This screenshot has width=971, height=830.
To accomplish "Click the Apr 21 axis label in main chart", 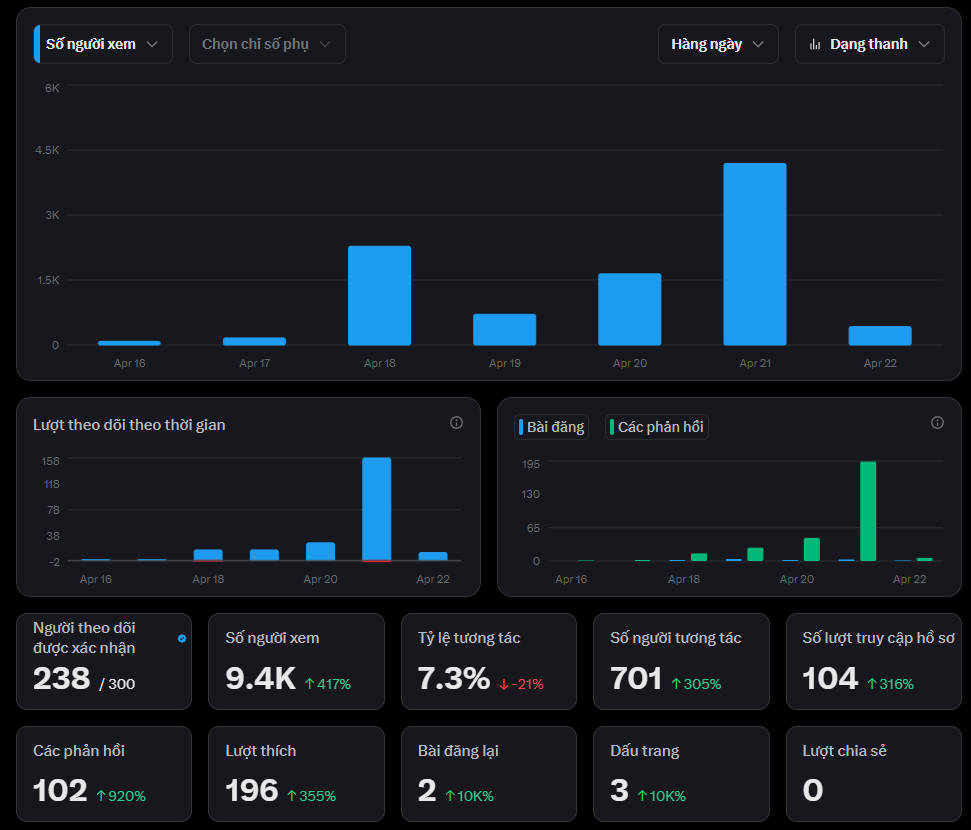I will (755, 363).
